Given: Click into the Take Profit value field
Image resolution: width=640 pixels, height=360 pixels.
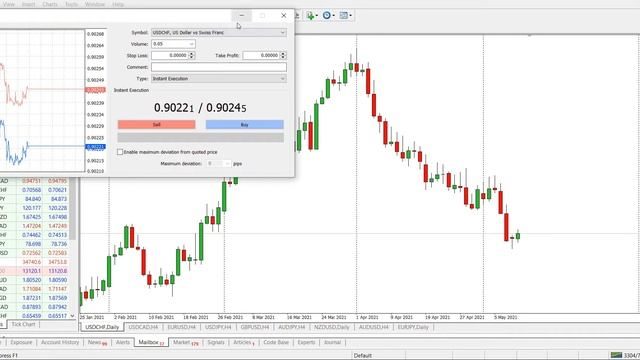Looking at the screenshot, I should (x=261, y=56).
